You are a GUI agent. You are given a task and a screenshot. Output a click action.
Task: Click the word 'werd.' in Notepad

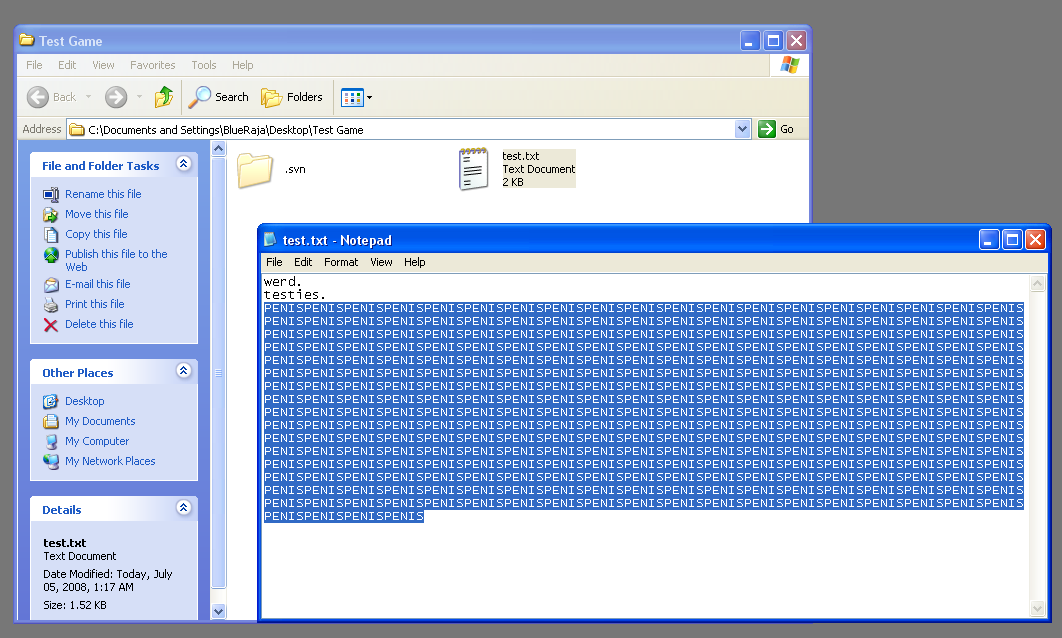click(282, 282)
